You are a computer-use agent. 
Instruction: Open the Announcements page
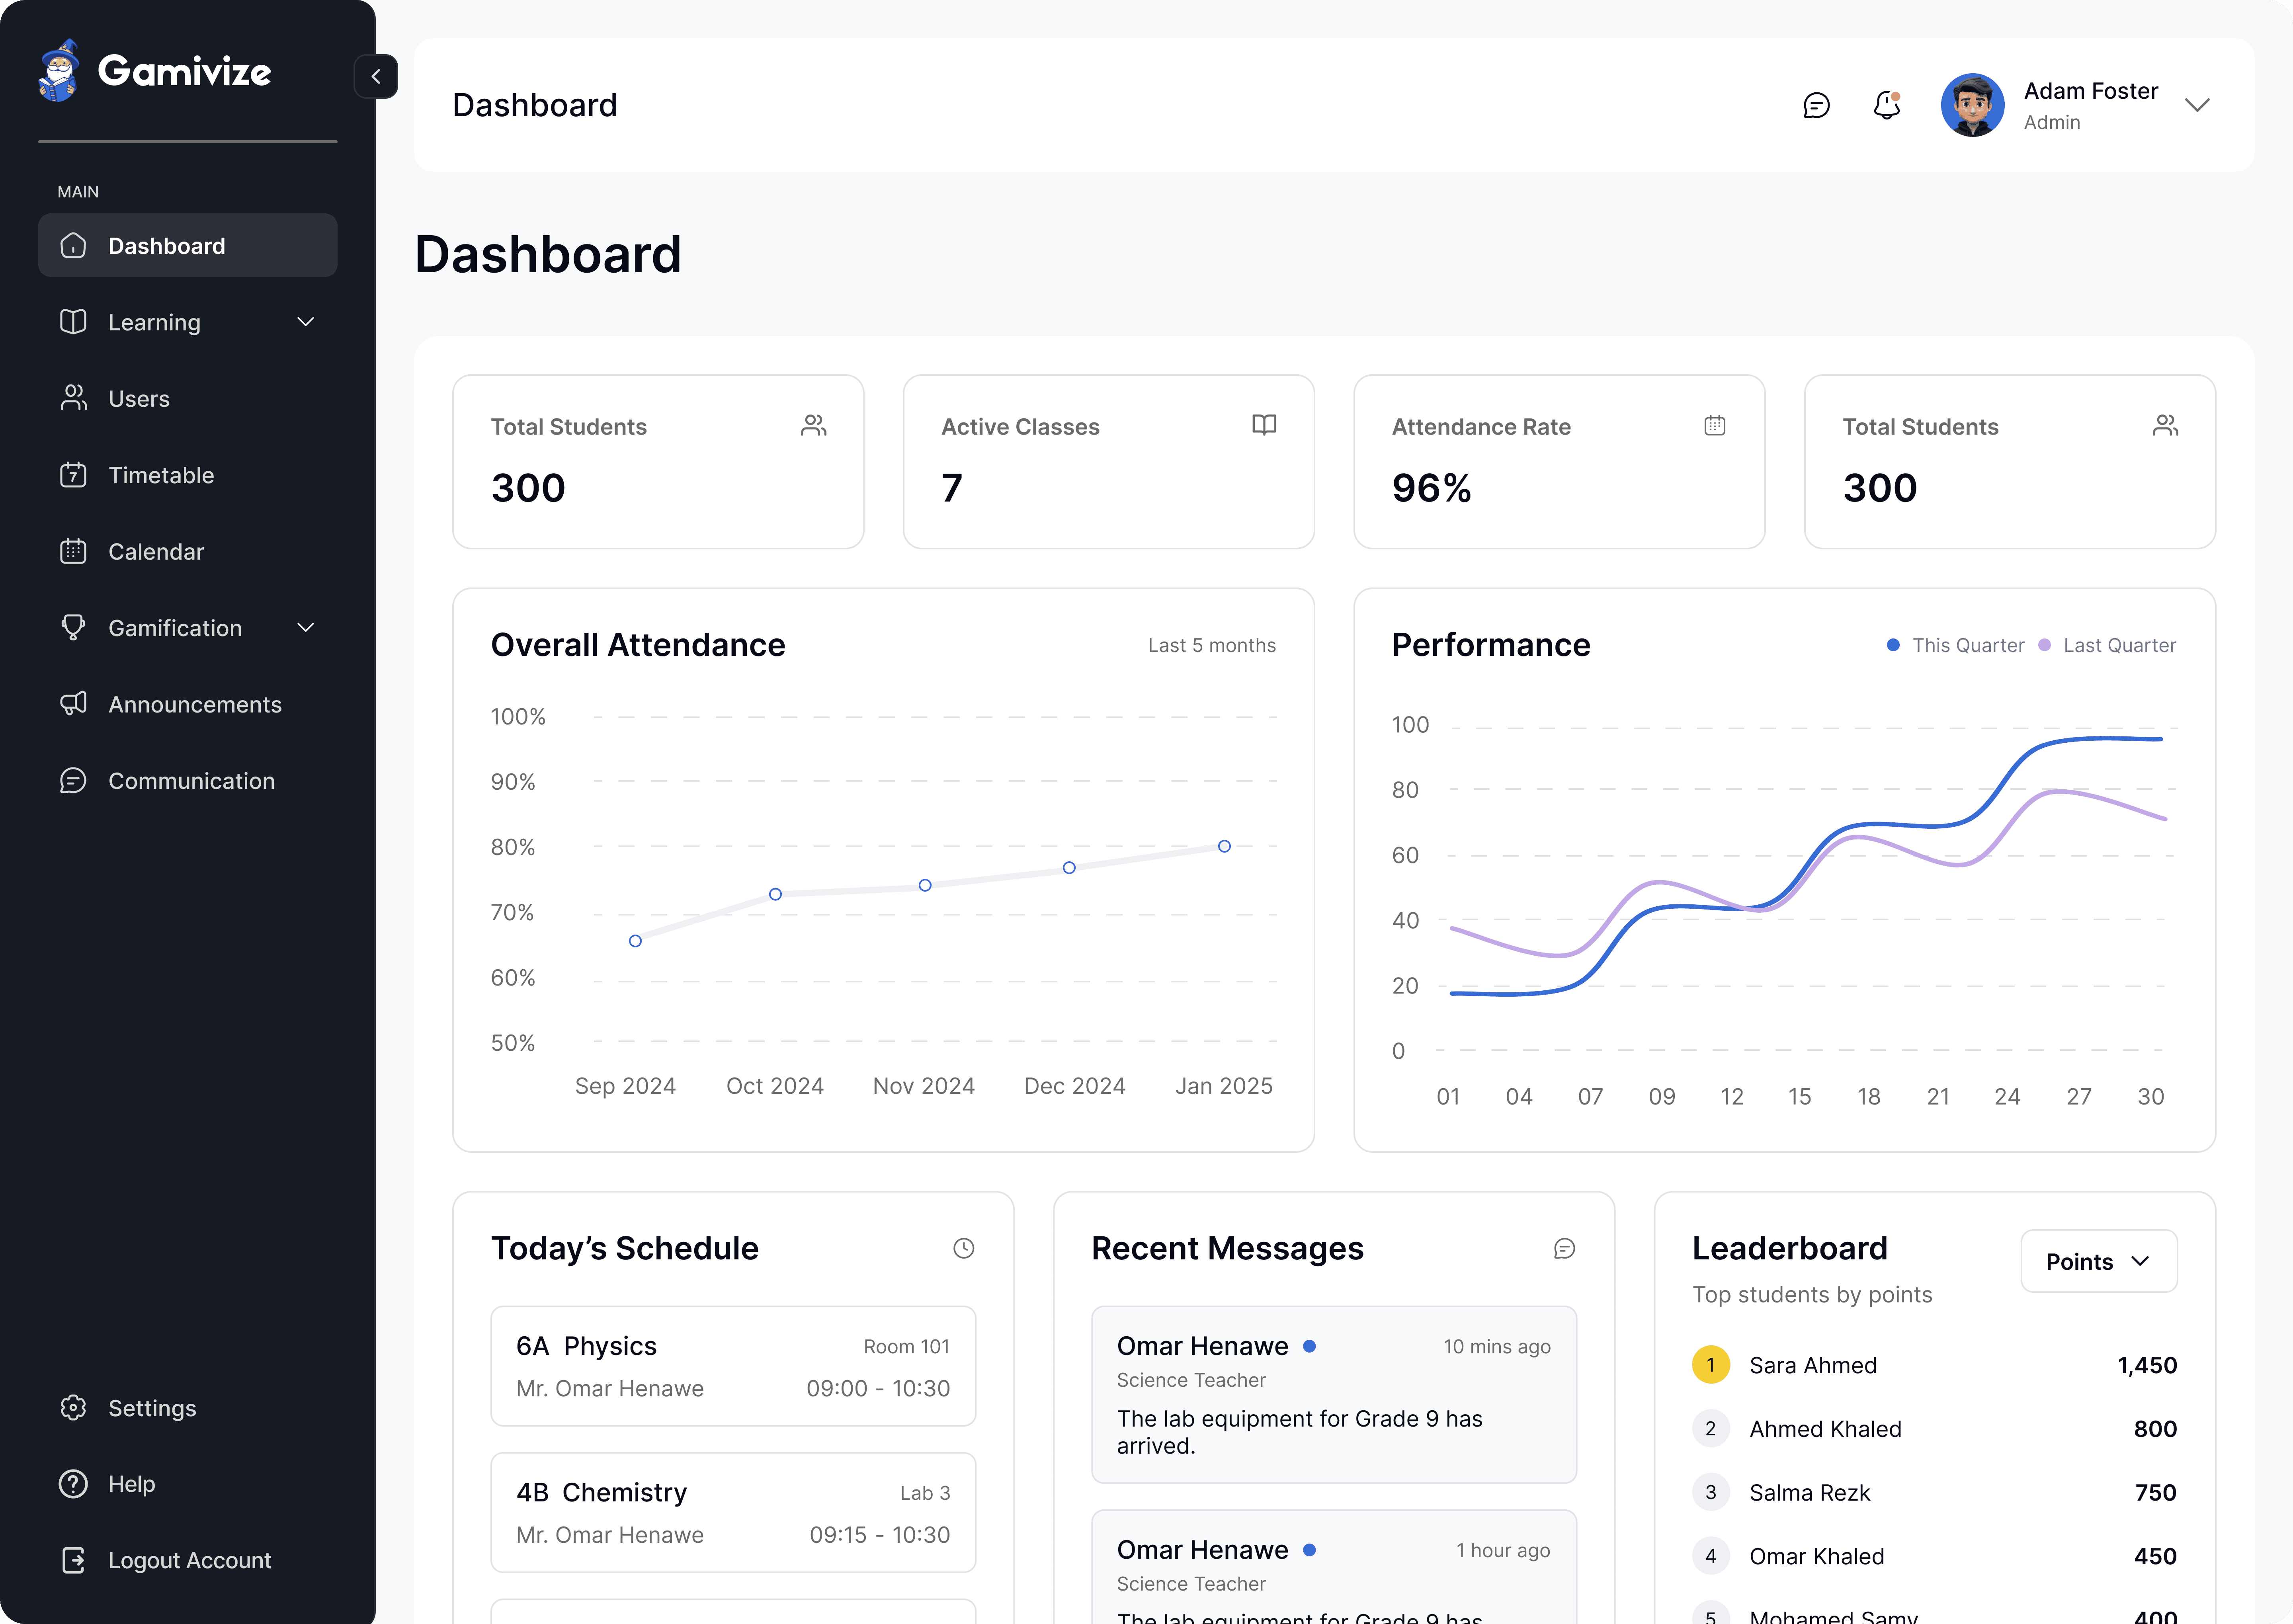pos(187,704)
